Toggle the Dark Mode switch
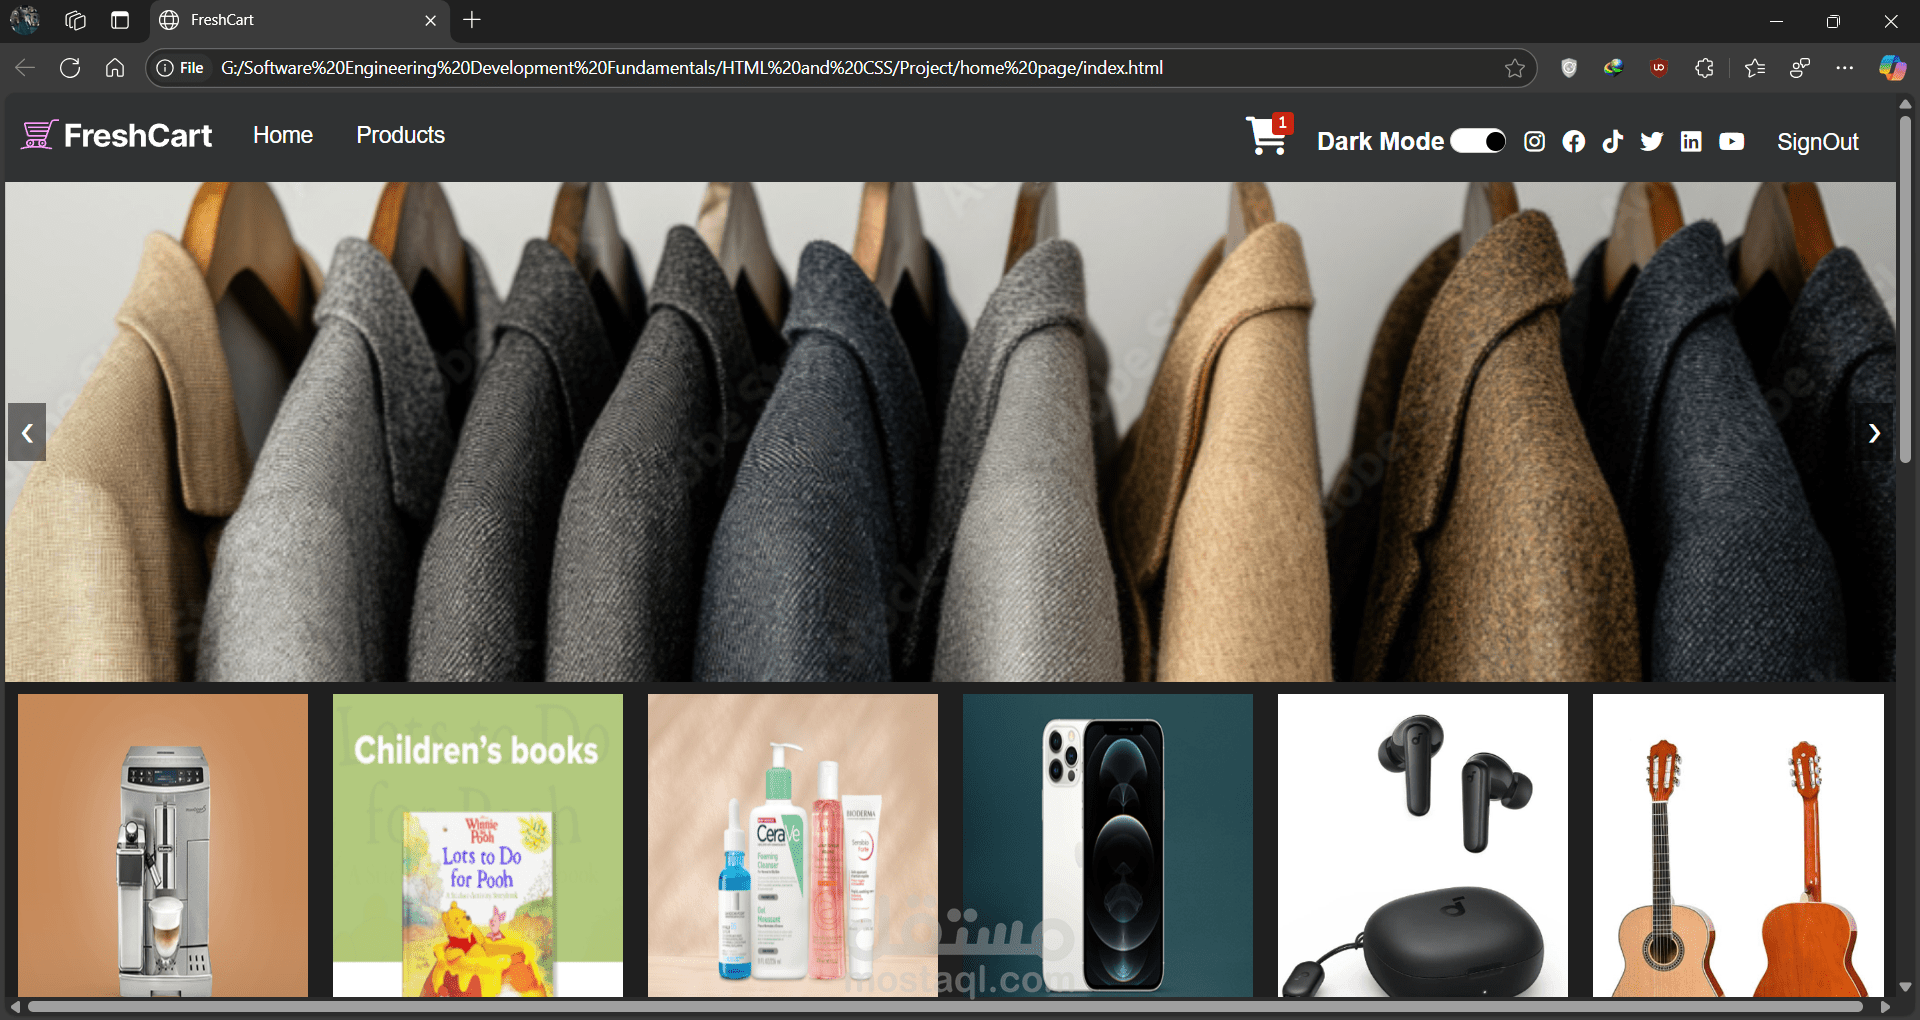The height and width of the screenshot is (1020, 1920). tap(1478, 141)
